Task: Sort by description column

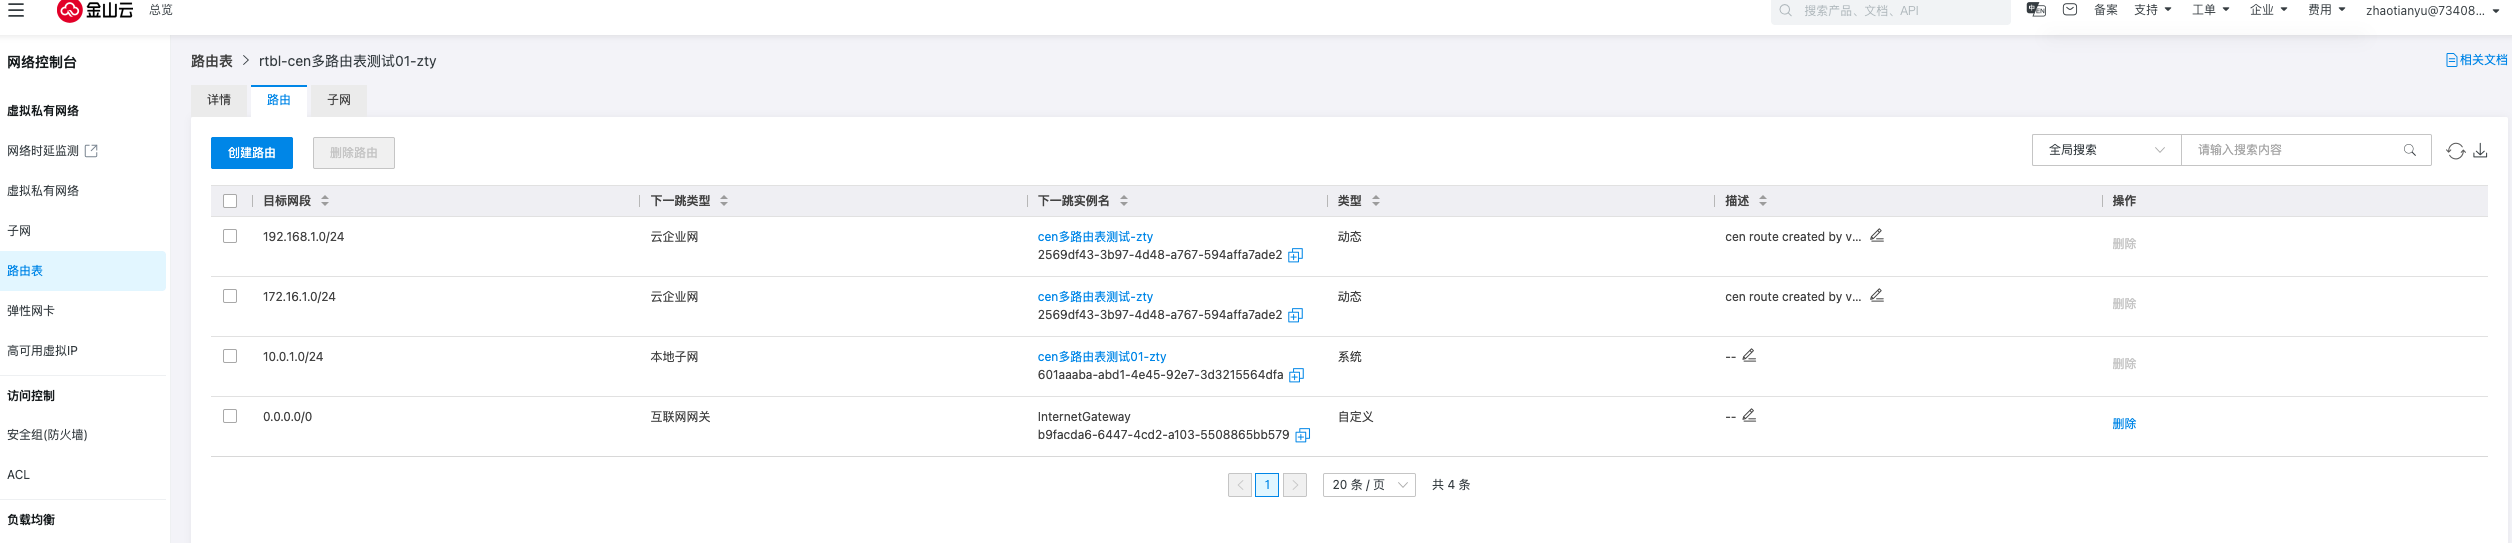Action: click(x=1763, y=201)
